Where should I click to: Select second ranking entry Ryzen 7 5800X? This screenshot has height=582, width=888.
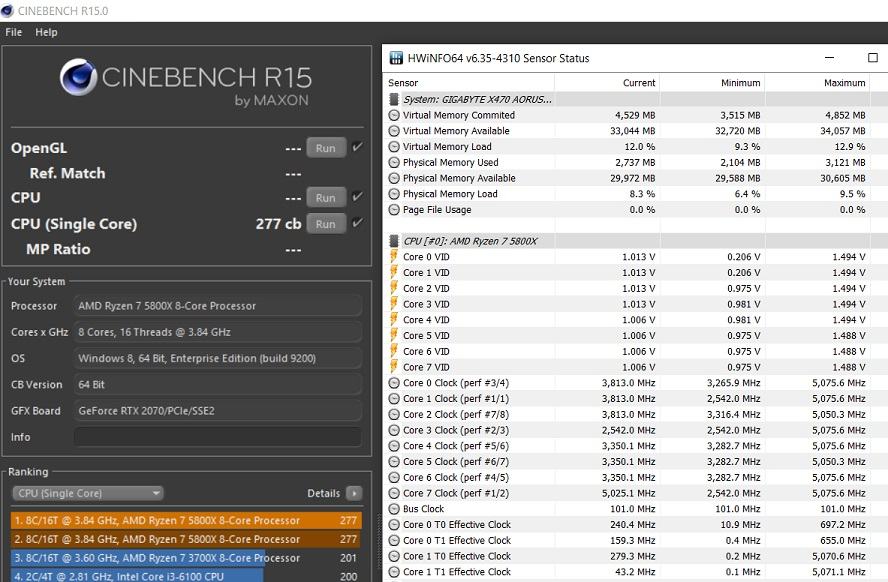point(186,539)
